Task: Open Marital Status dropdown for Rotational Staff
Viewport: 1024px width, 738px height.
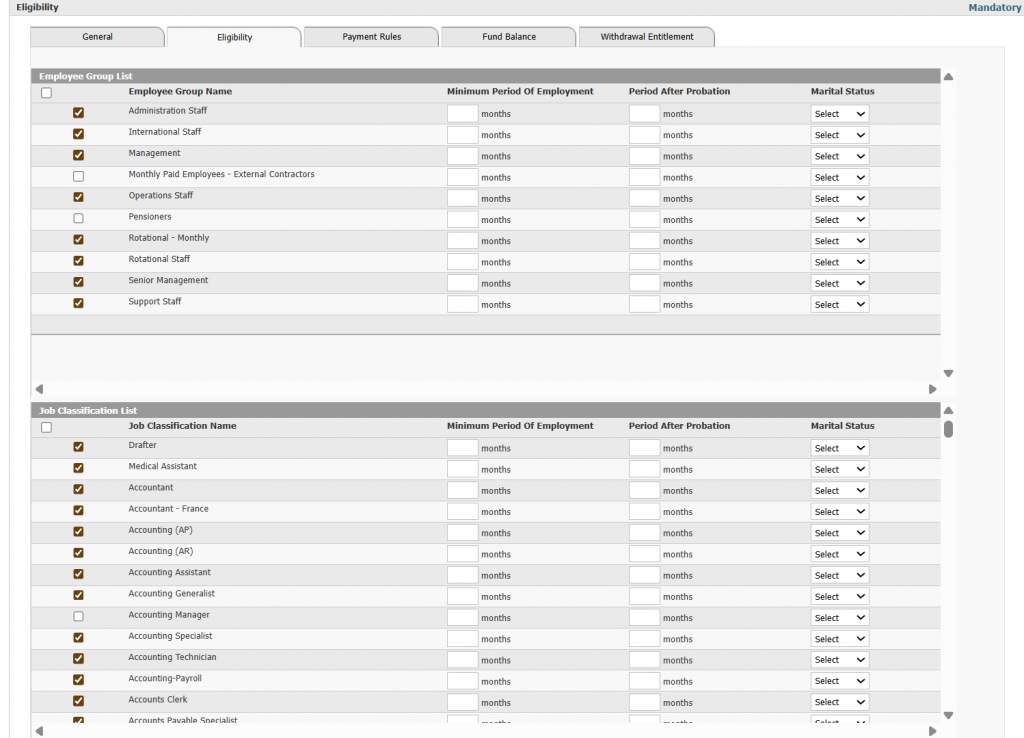Action: [840, 263]
